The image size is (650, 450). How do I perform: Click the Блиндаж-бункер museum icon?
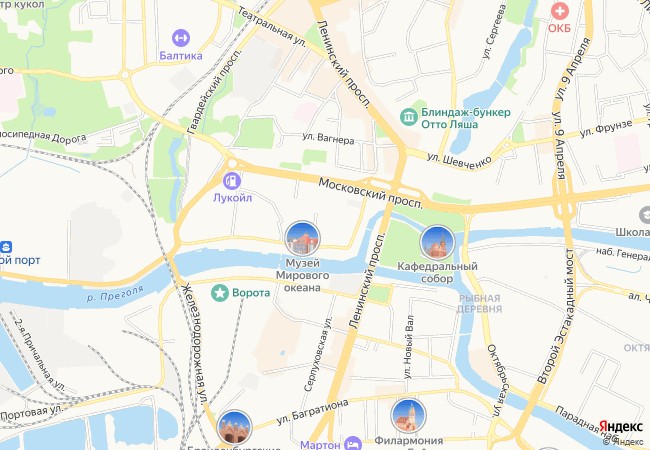click(409, 117)
